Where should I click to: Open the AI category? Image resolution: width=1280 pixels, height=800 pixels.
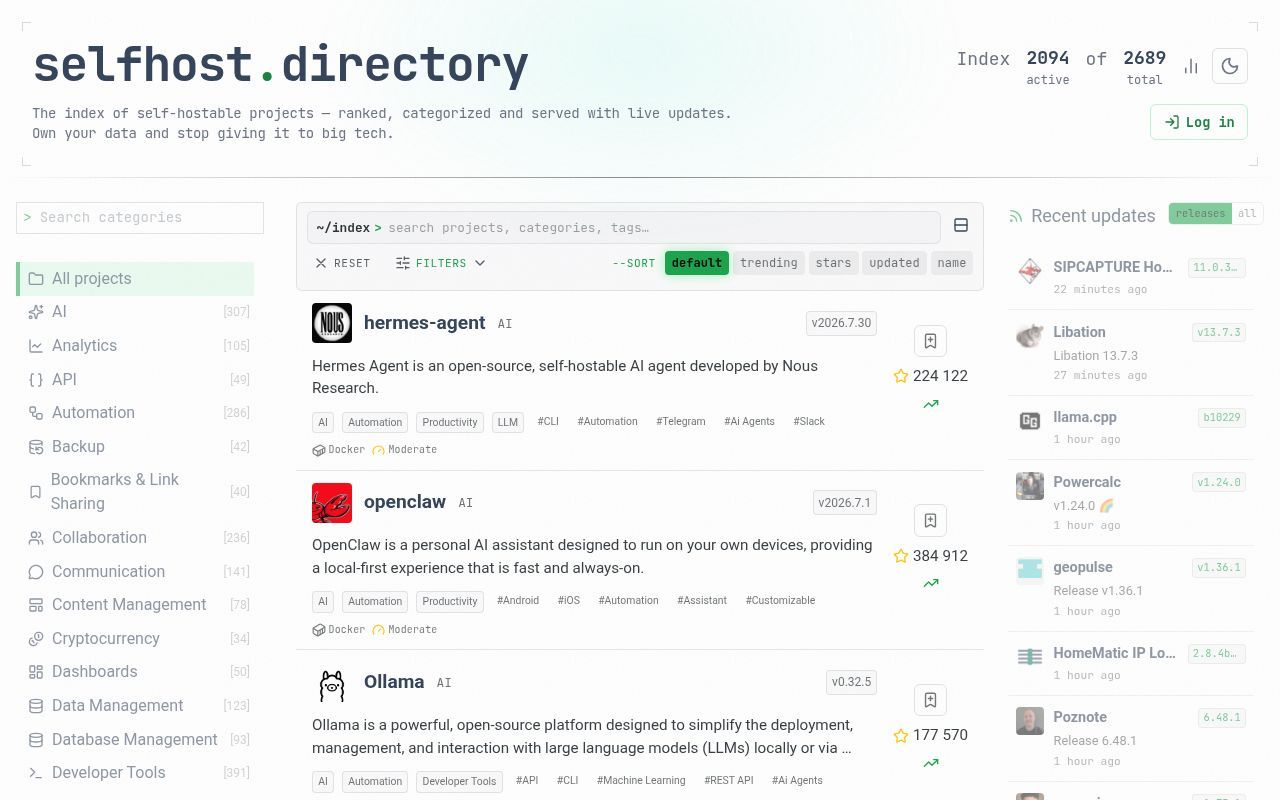point(135,312)
